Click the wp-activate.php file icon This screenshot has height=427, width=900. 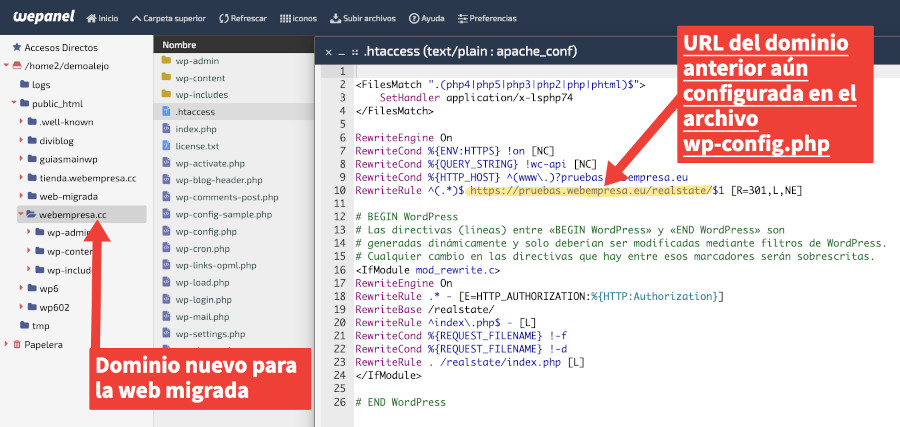coord(166,163)
